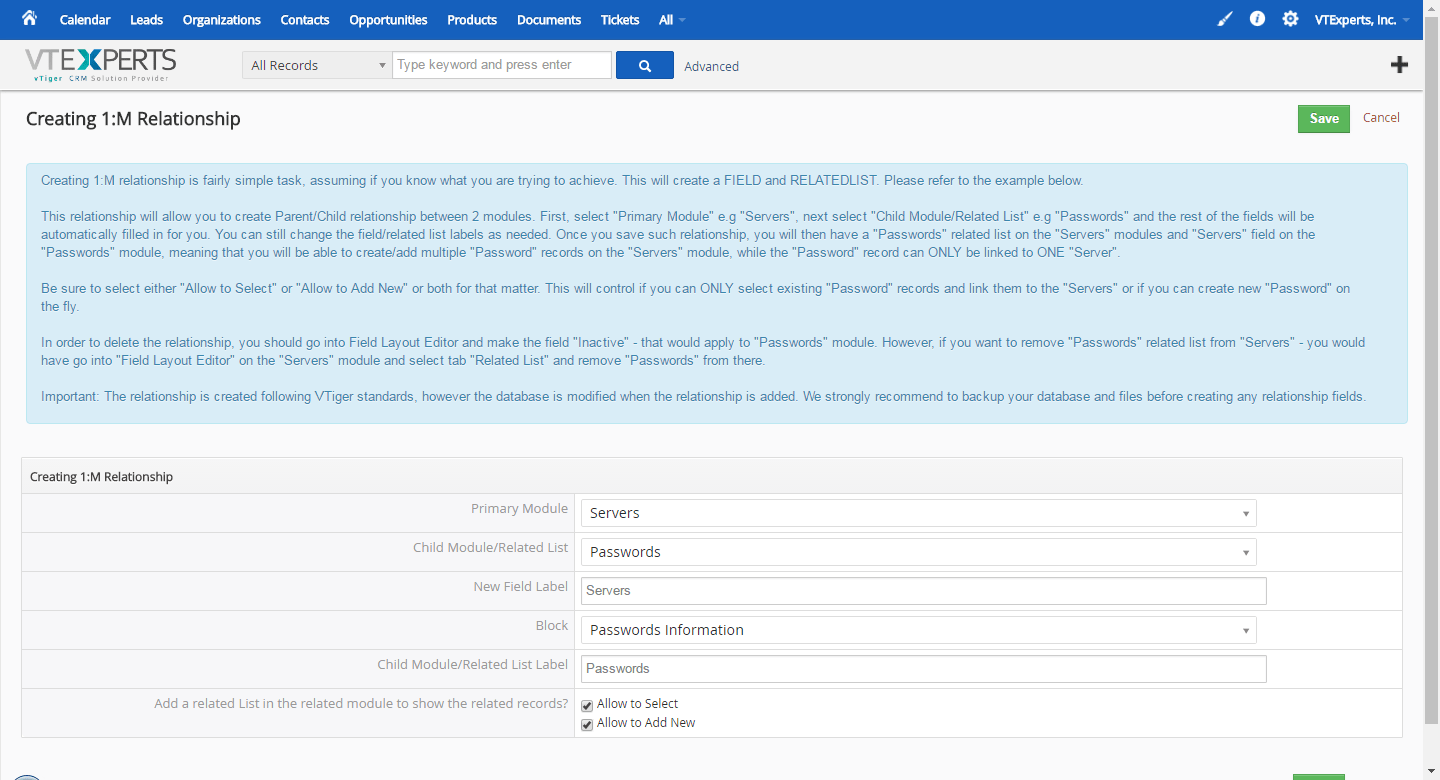1440x780 pixels.
Task: Select the pencil customize icon
Action: click(x=1224, y=18)
